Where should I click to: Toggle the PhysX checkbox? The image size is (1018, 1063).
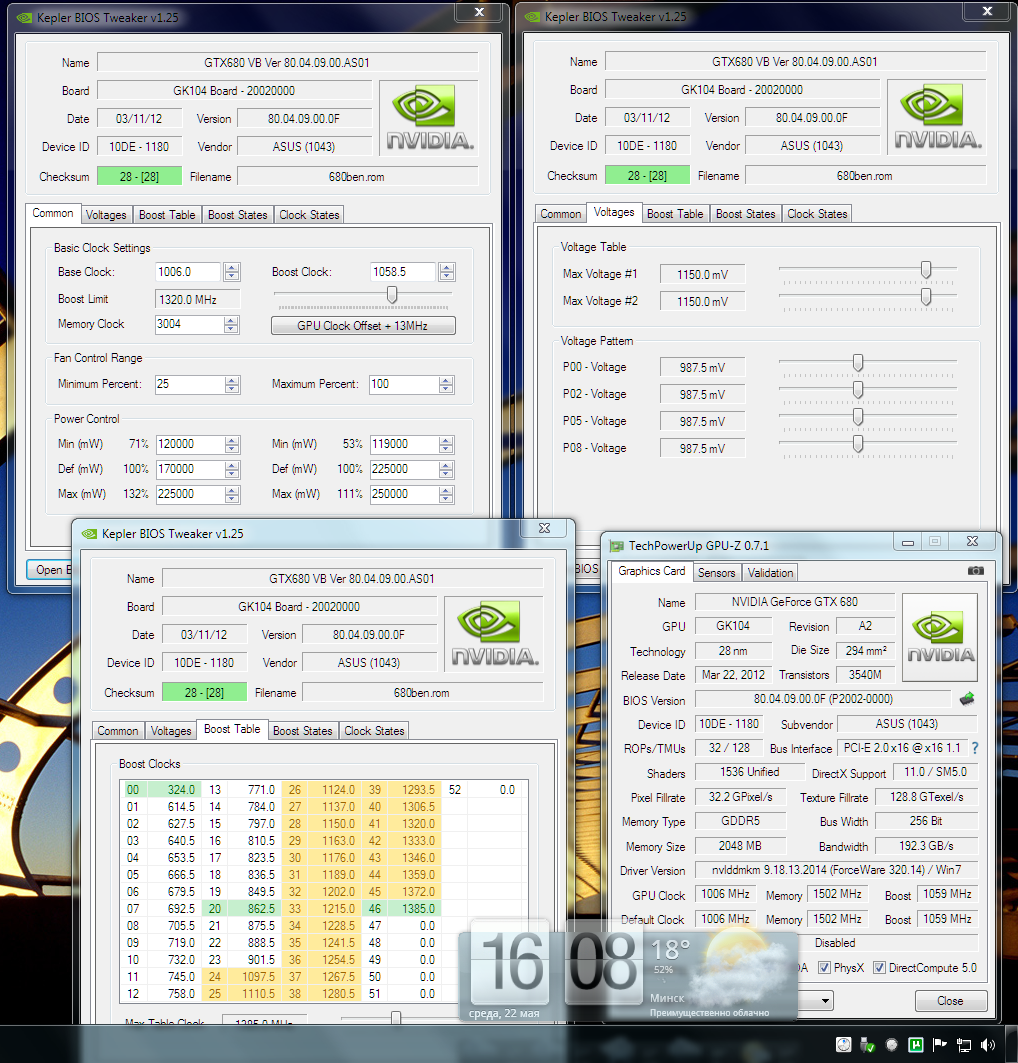point(824,968)
